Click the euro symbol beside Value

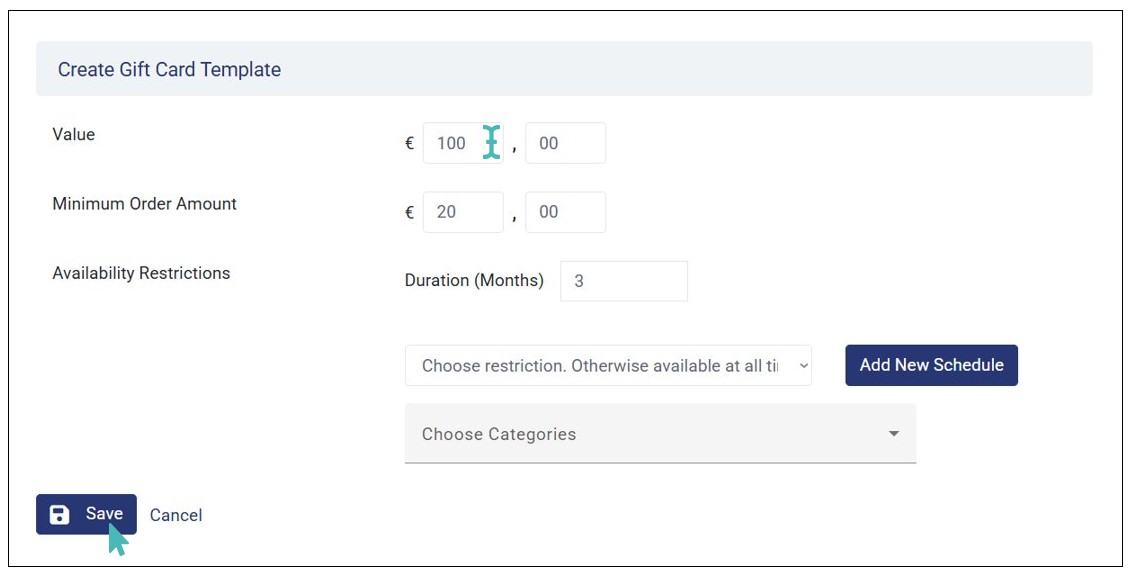coord(410,143)
